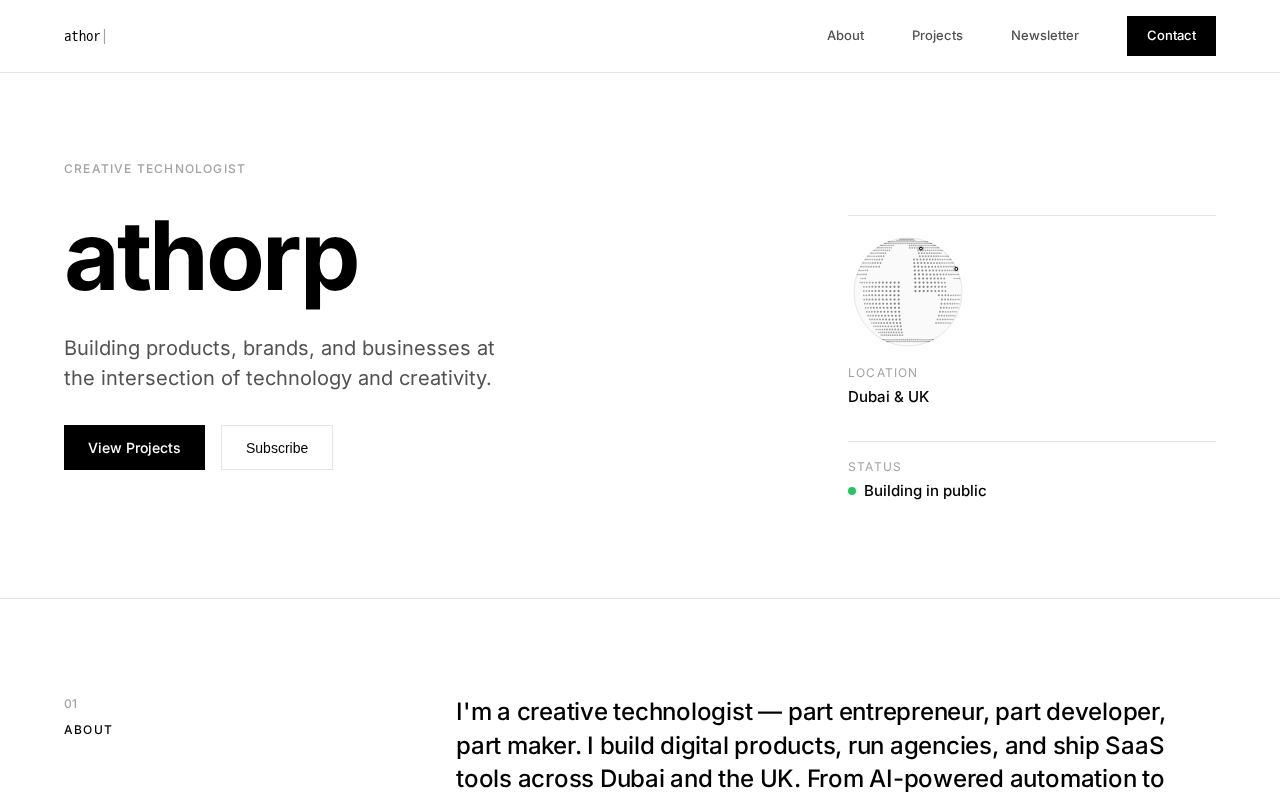Click the top marker on the globe

click(x=921, y=248)
